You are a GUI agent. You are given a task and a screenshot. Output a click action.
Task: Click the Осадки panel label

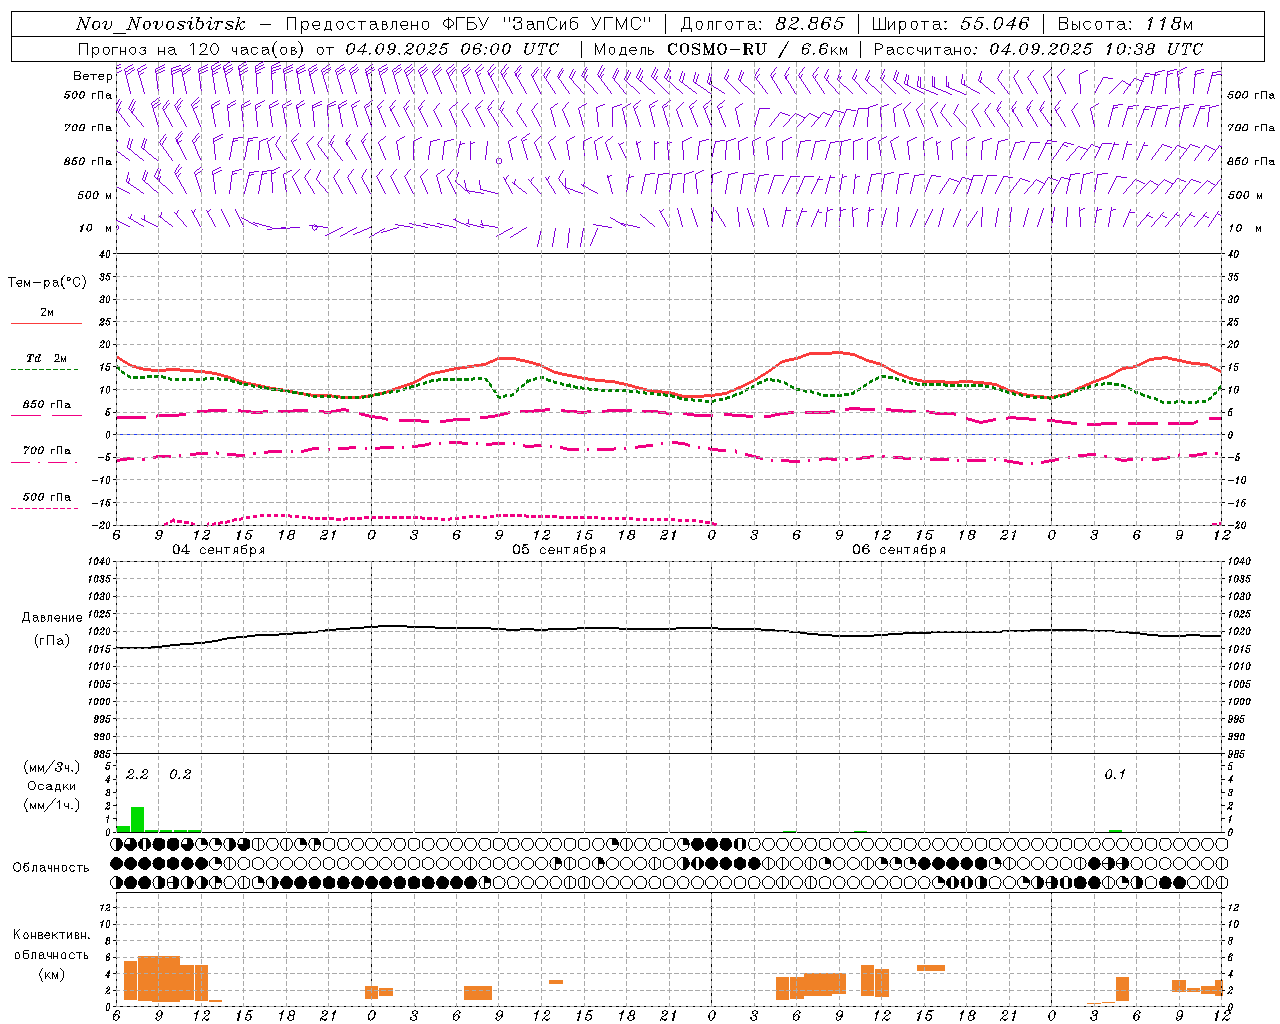[x=51, y=786]
